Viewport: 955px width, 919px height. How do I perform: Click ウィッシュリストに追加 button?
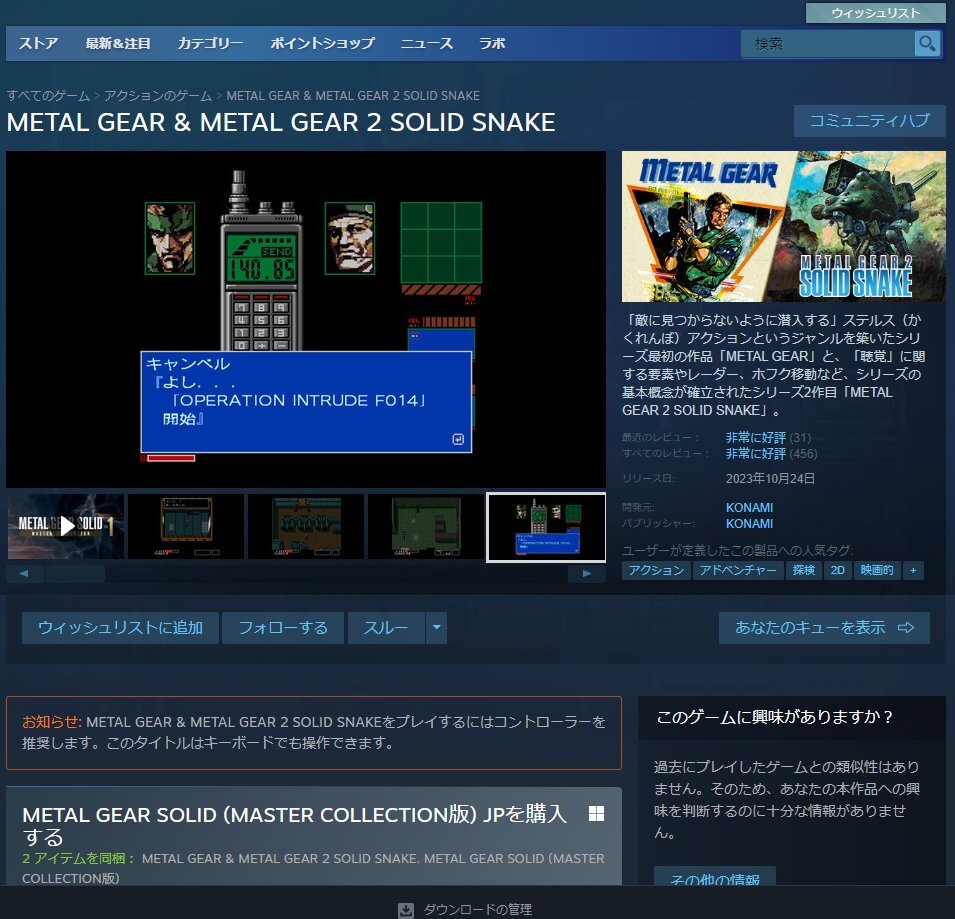(x=120, y=627)
